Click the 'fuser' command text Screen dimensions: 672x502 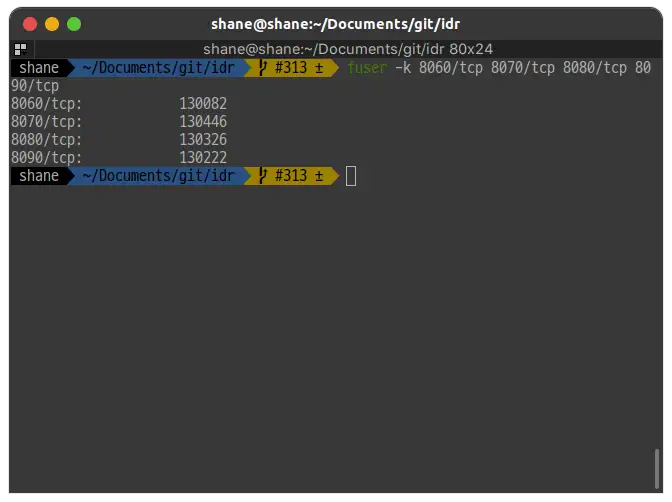[x=367, y=68]
